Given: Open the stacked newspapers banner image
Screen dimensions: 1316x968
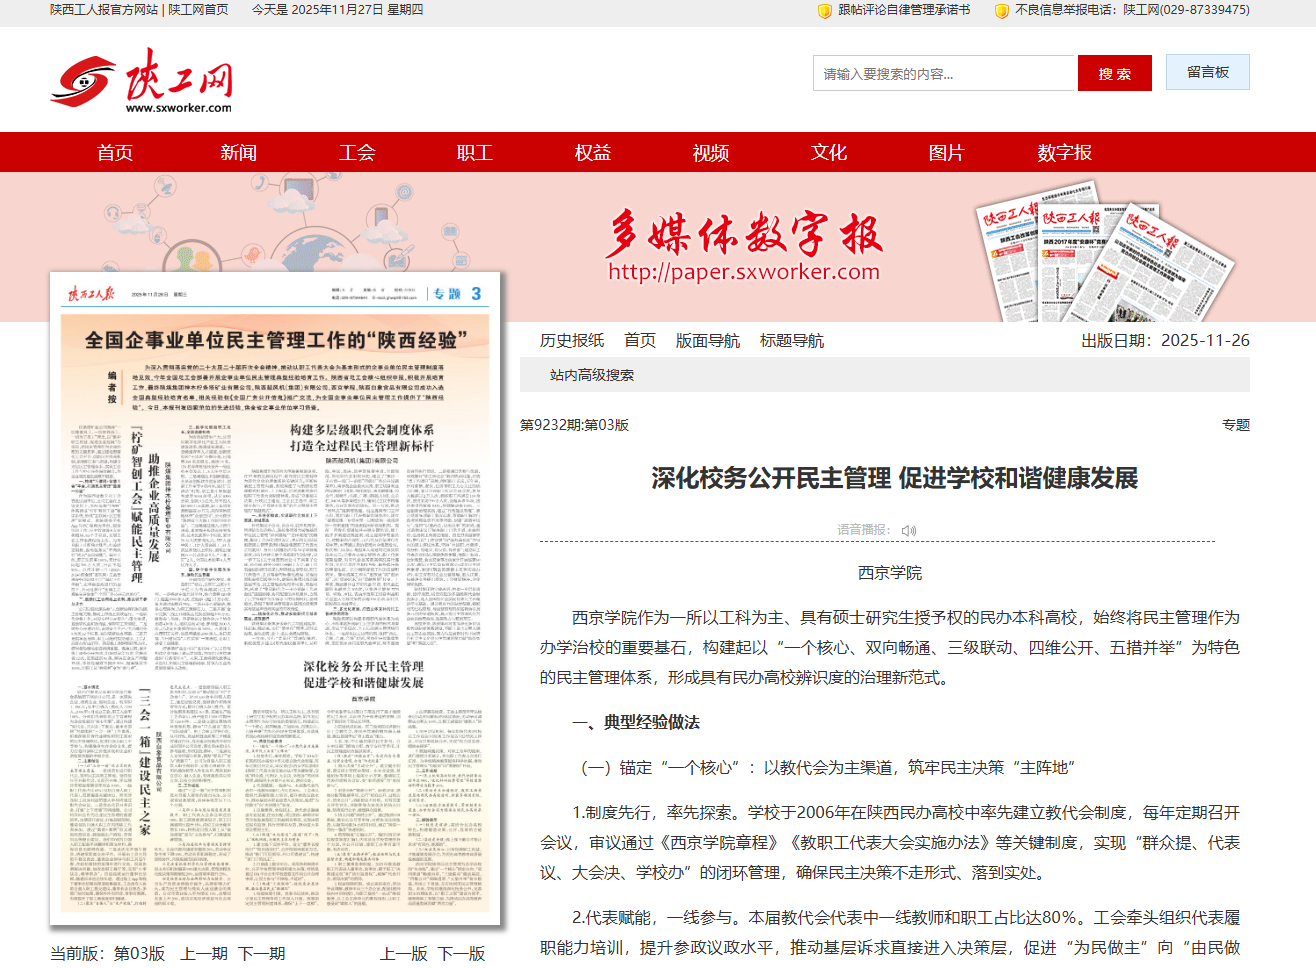Looking at the screenshot, I should (x=1103, y=251).
